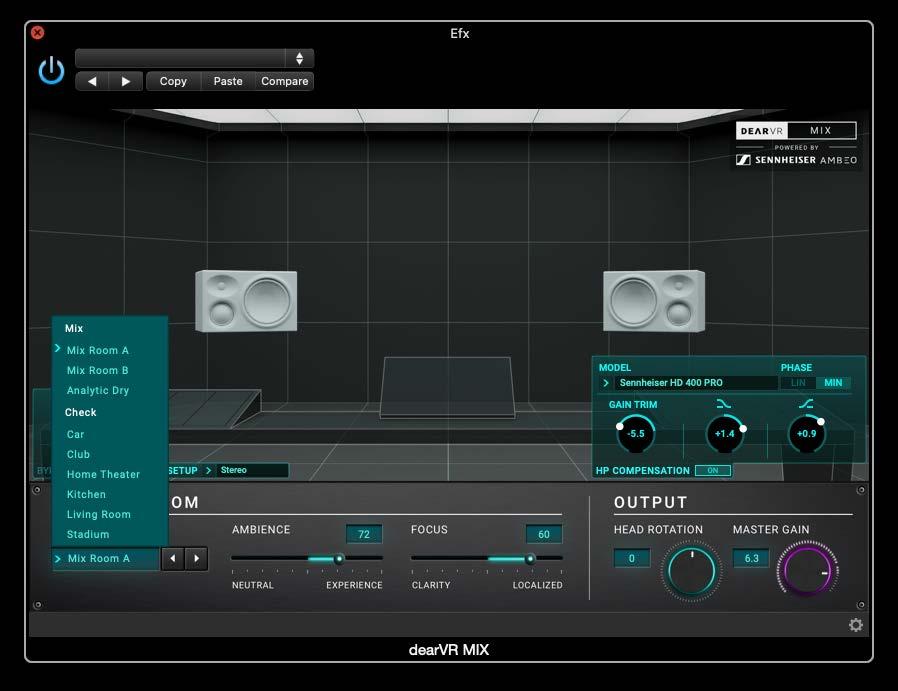Click the Focus value field 60

coord(544,534)
